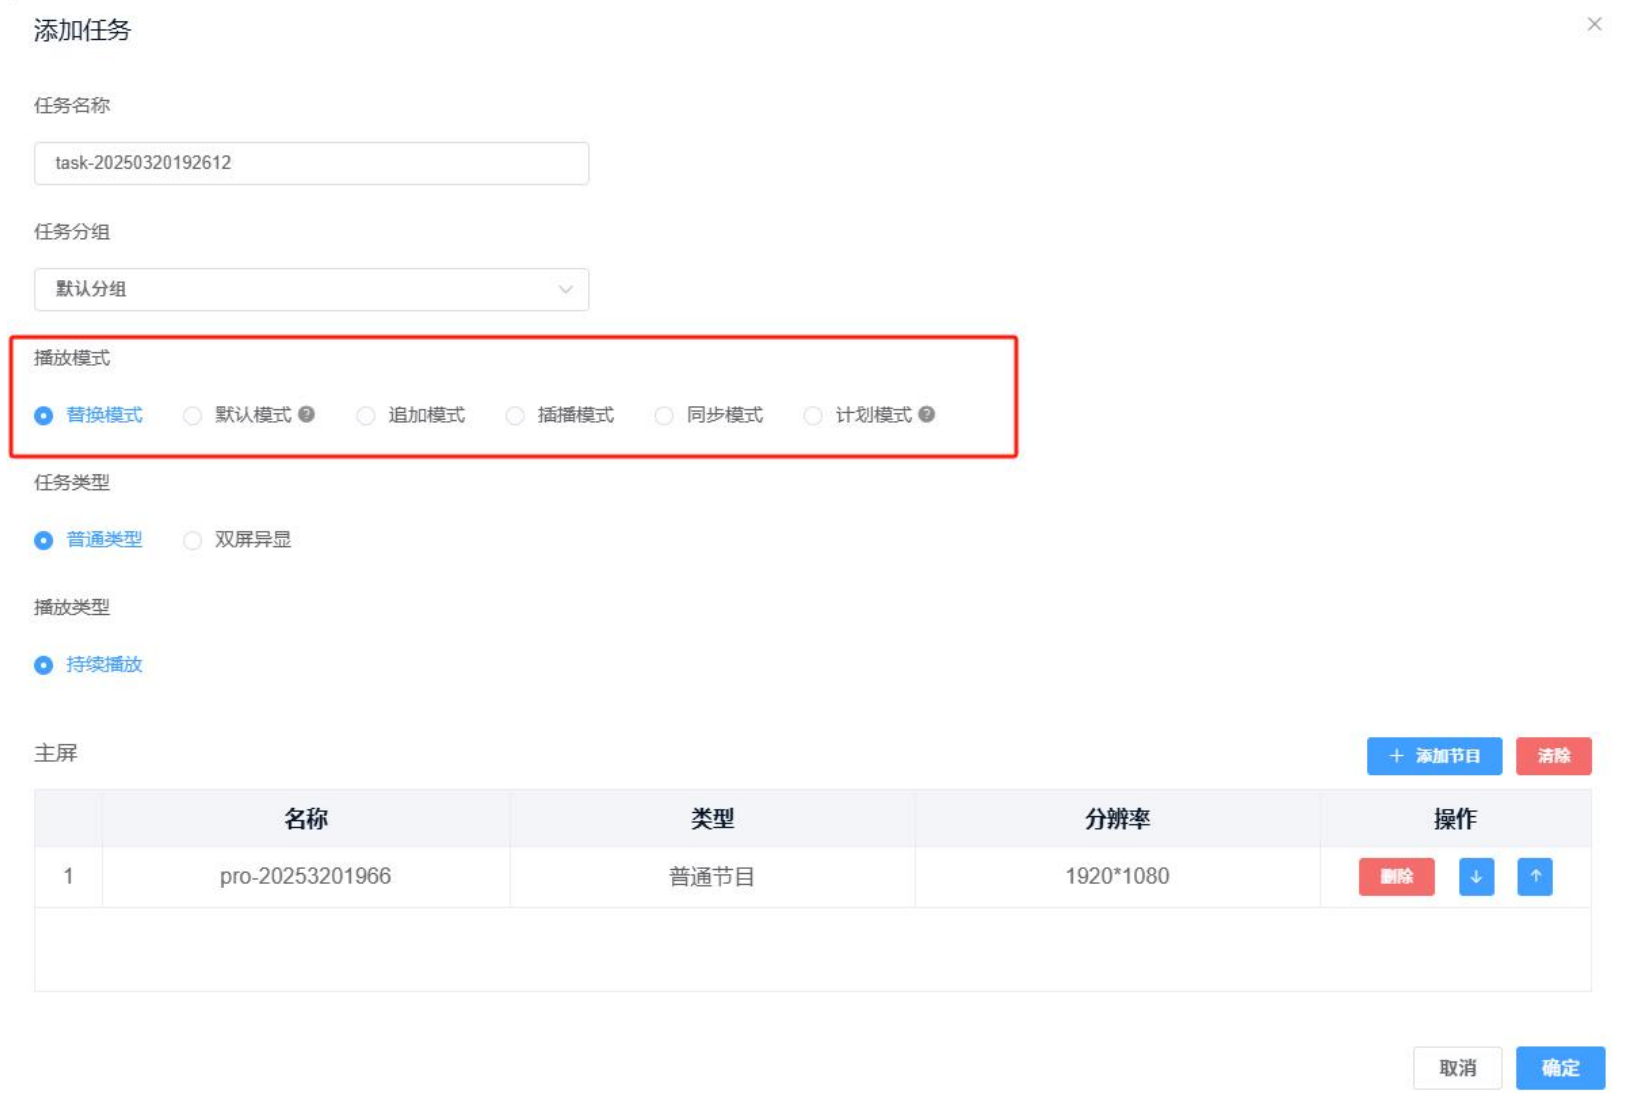Click the move-down arrow icon in row 1
1629x1094 pixels.
tap(1475, 877)
